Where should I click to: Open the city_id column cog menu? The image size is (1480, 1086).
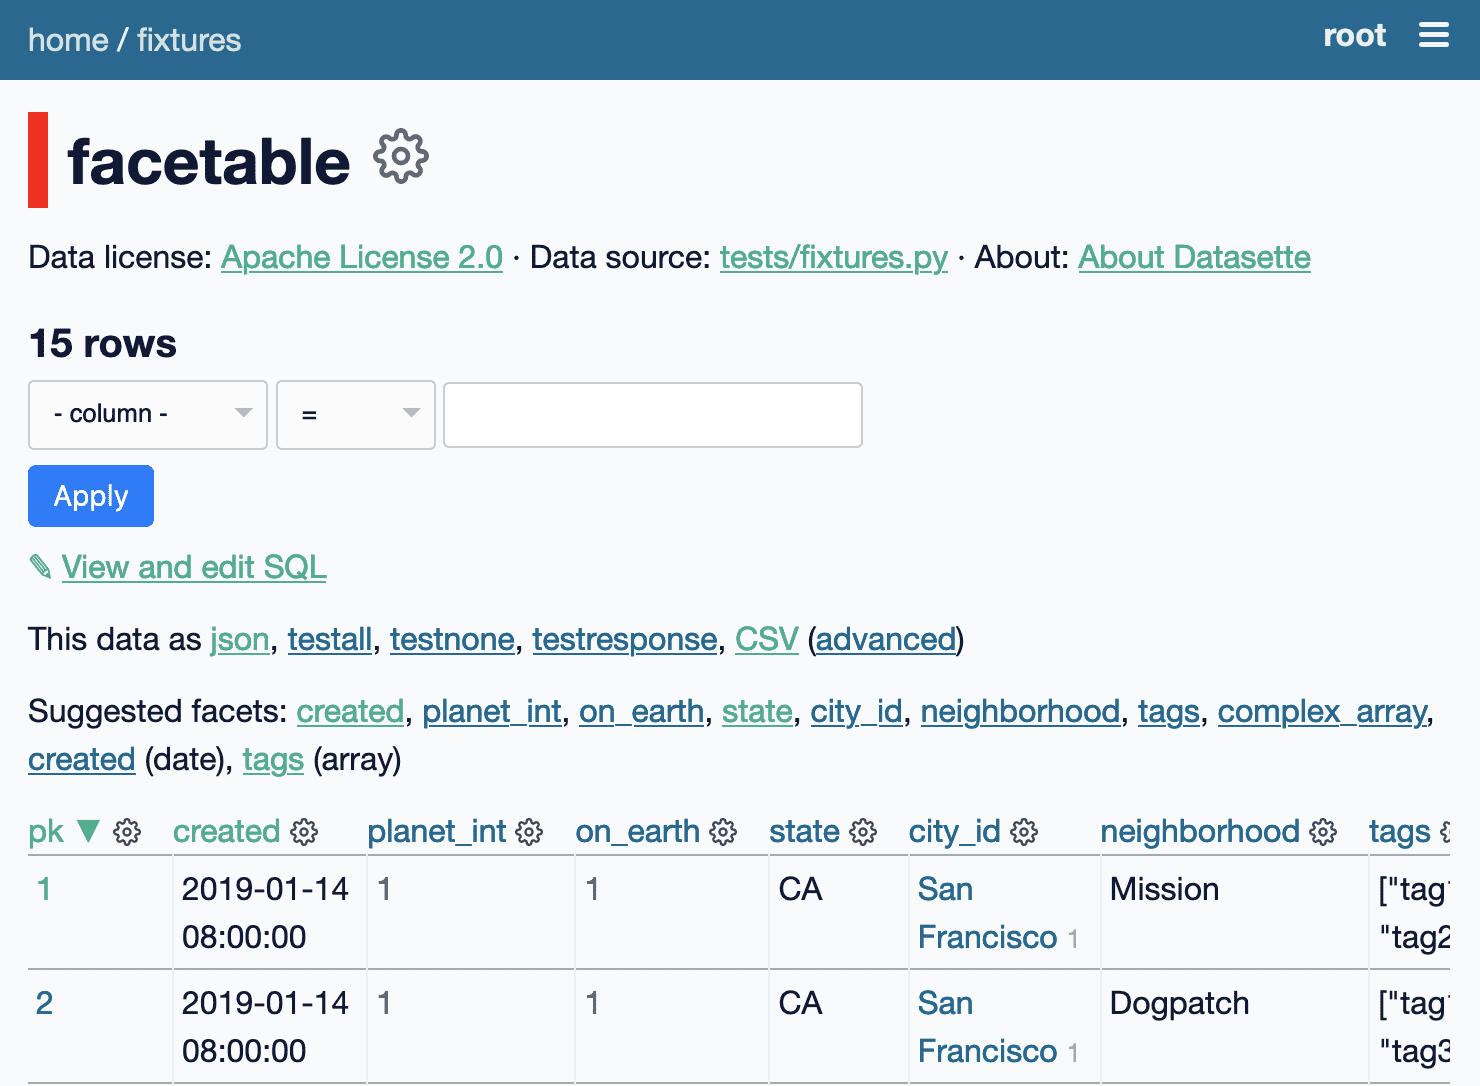[1024, 832]
